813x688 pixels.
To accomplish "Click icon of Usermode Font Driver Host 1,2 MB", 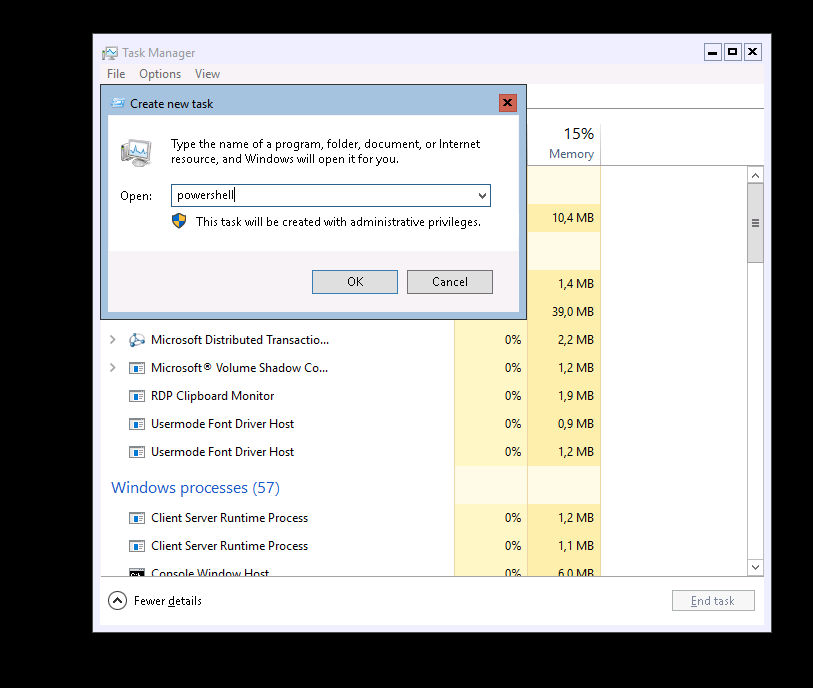I will pyautogui.click(x=137, y=452).
